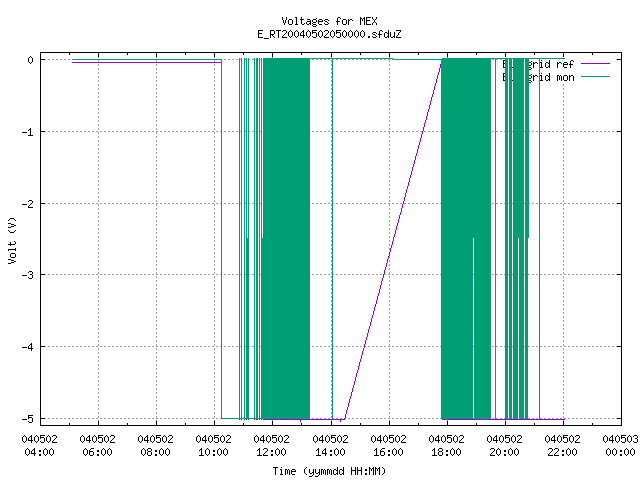Click the "grid ref" legend label
The width and height of the screenshot is (640, 480).
551,64
